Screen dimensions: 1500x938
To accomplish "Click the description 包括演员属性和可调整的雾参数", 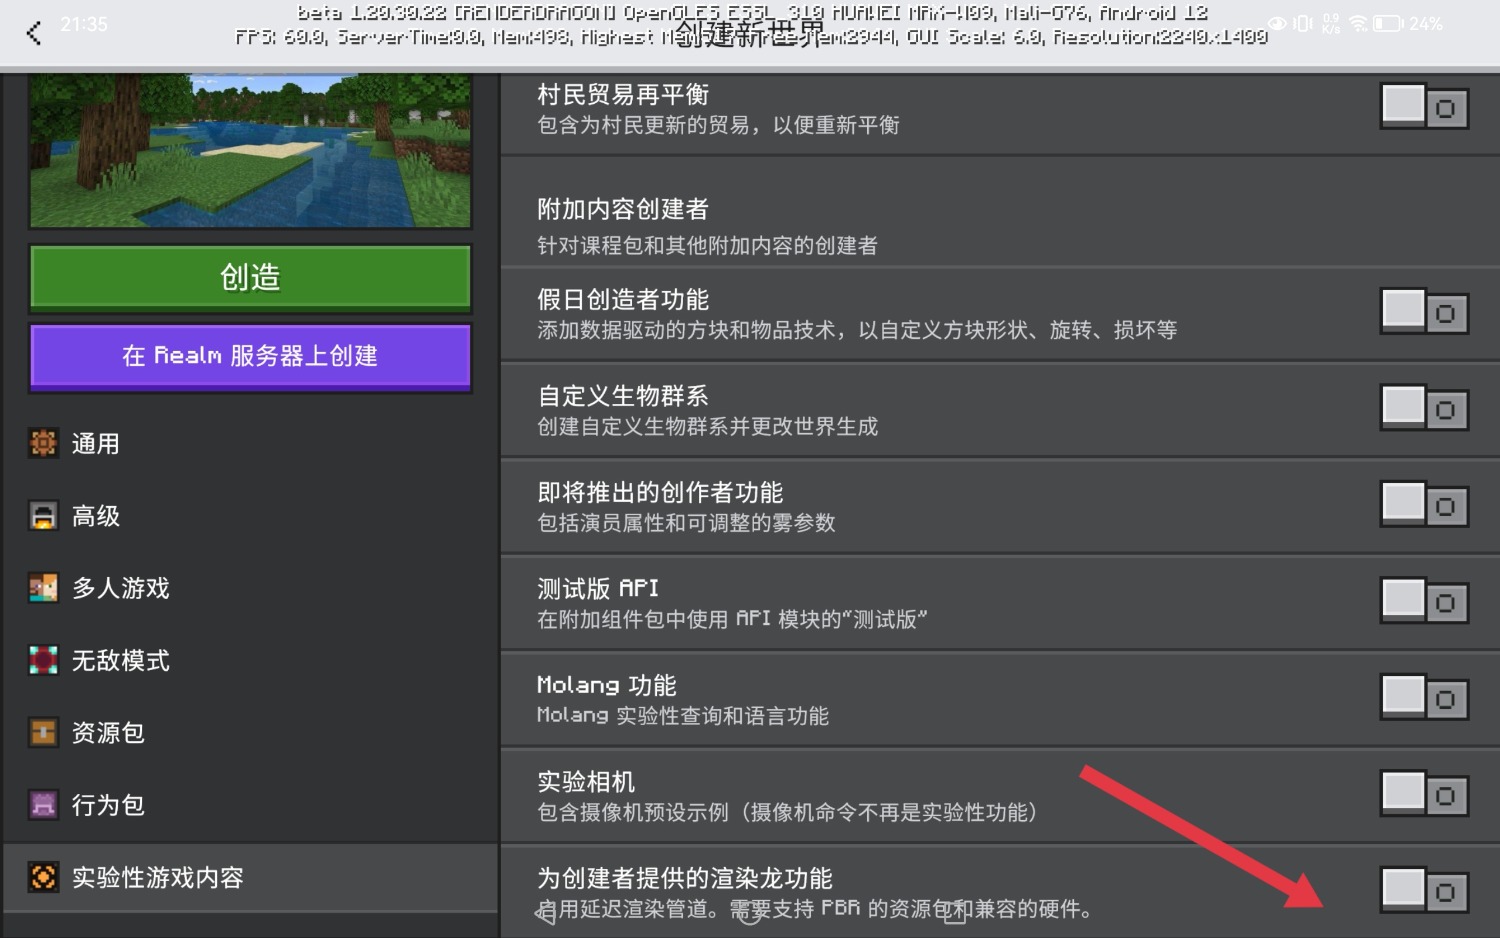I will click(x=686, y=523).
